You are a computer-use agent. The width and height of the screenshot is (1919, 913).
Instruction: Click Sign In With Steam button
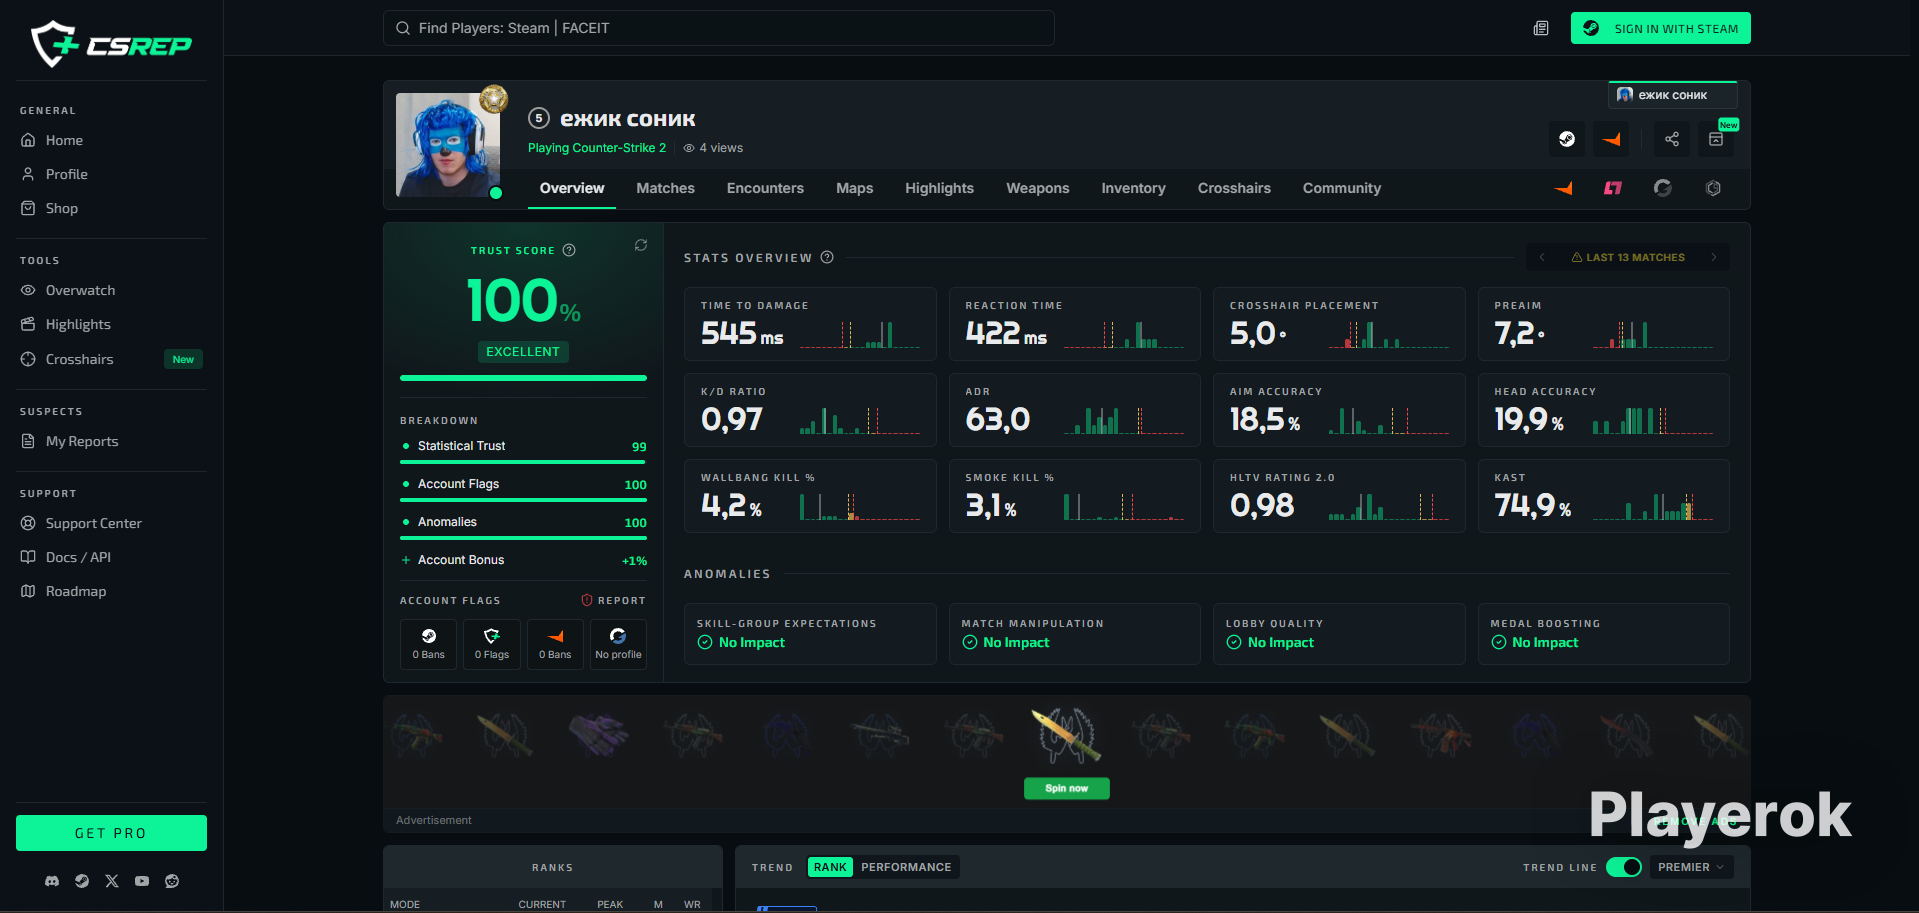pyautogui.click(x=1660, y=28)
